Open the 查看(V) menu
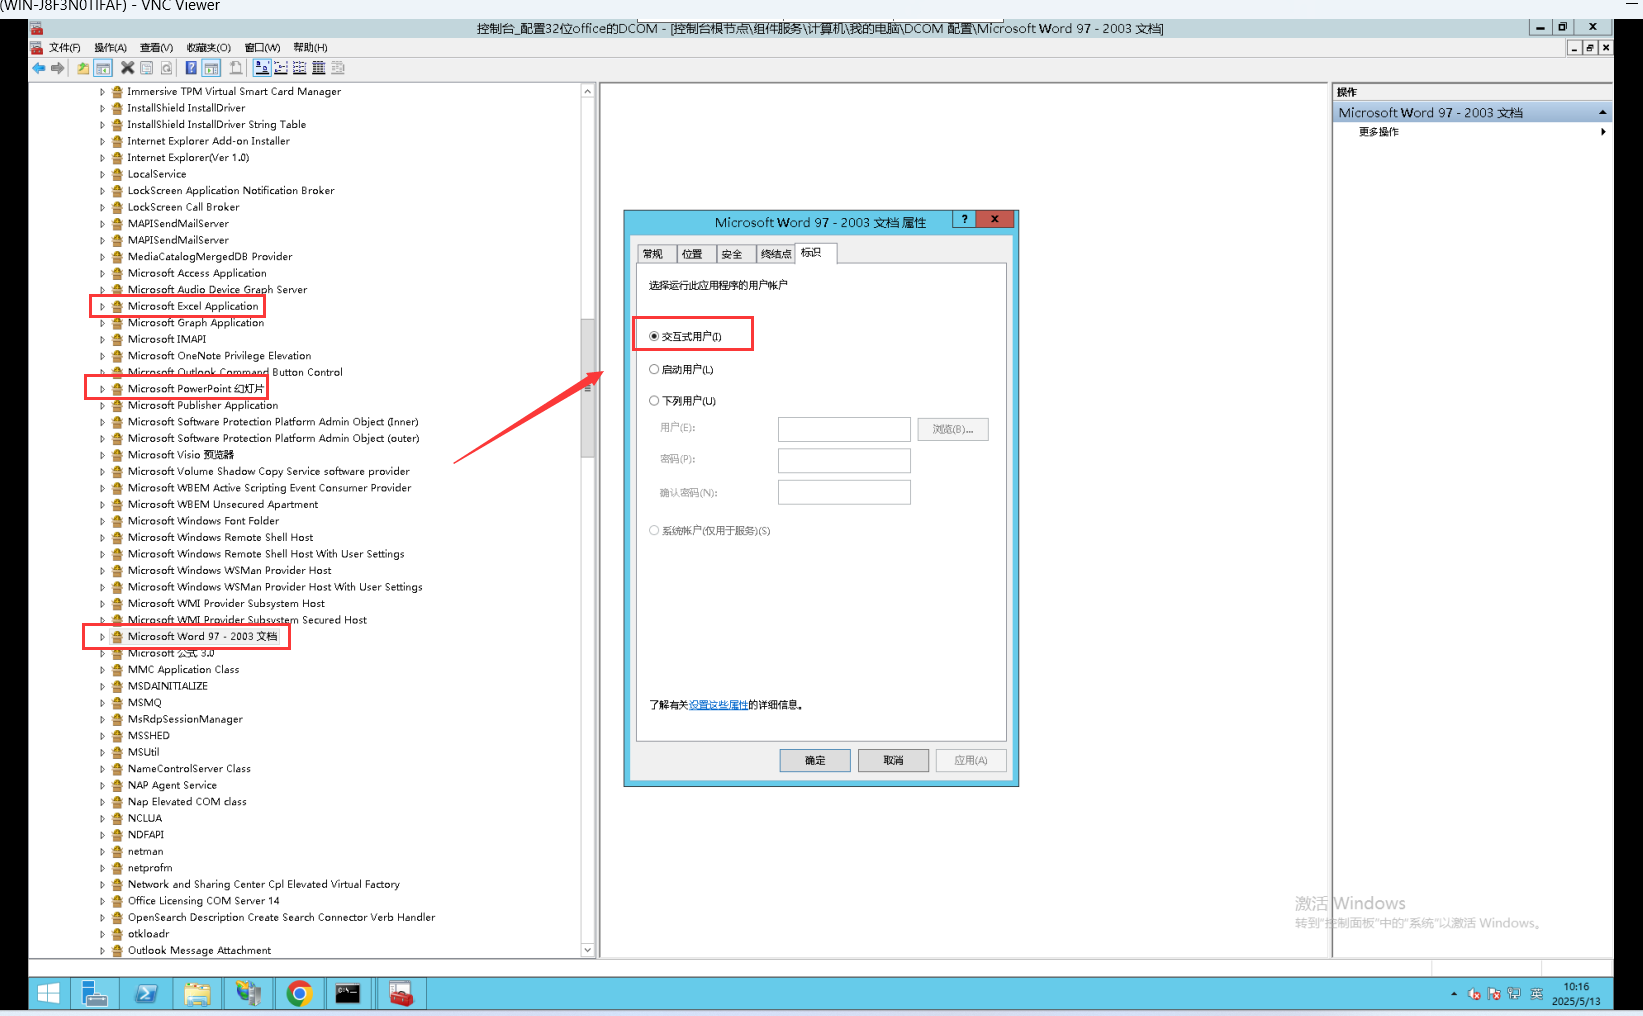 (x=156, y=48)
